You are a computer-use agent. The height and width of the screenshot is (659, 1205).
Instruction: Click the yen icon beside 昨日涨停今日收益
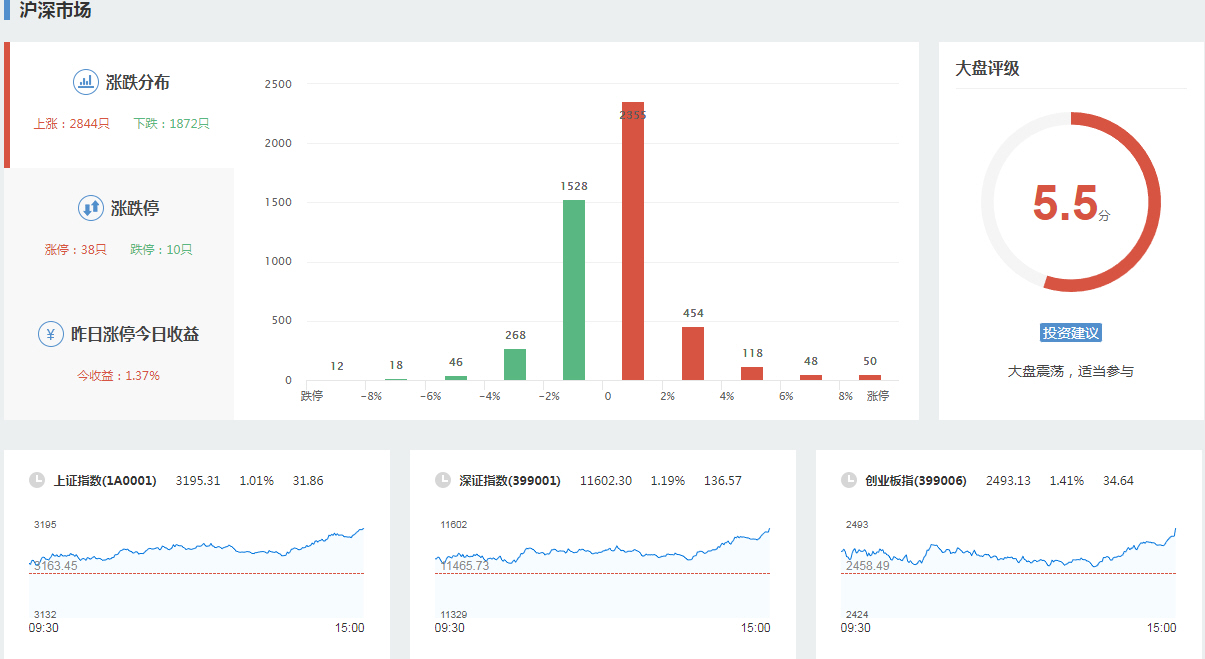coord(51,334)
